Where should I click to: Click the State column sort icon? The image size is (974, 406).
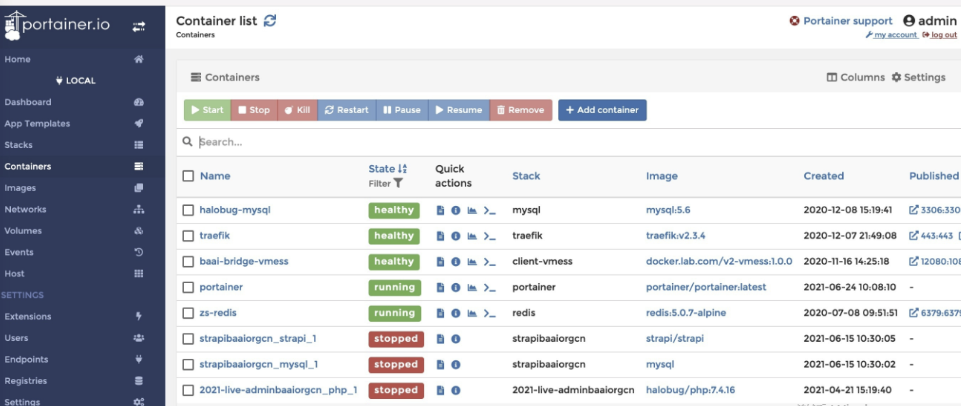click(403, 168)
